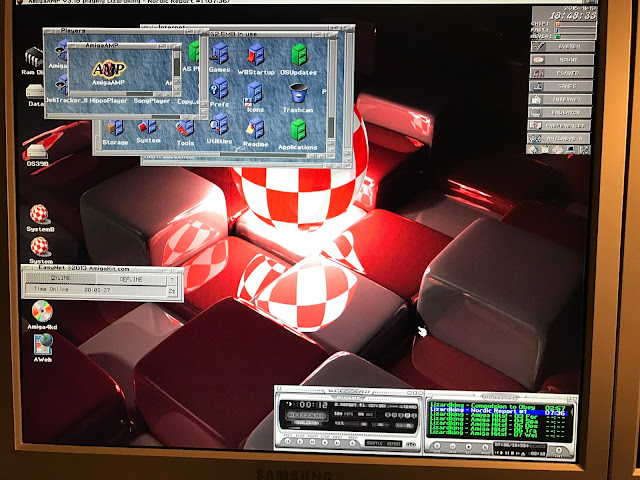The image size is (640, 480).
Task: Open the AmigaAMP program icon
Action: click(x=109, y=72)
